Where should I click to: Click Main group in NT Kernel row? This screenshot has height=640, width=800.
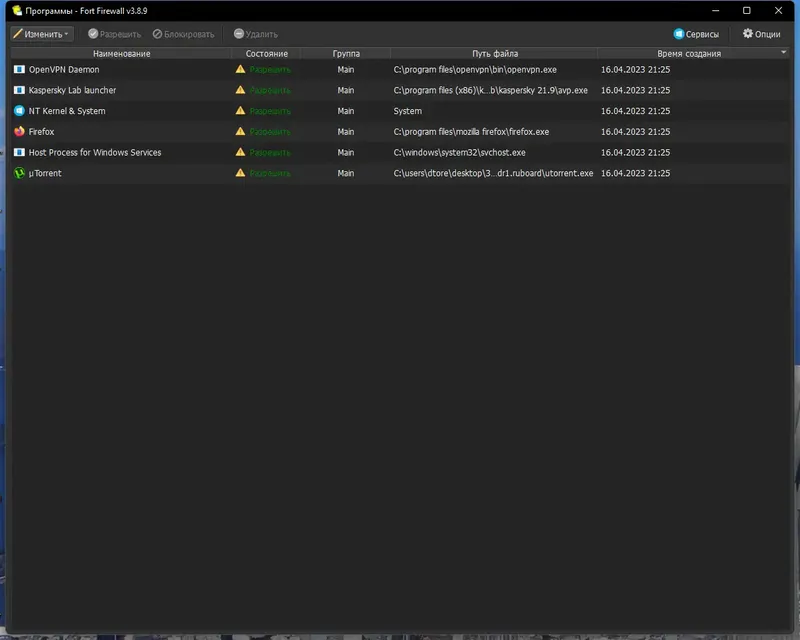point(345,111)
